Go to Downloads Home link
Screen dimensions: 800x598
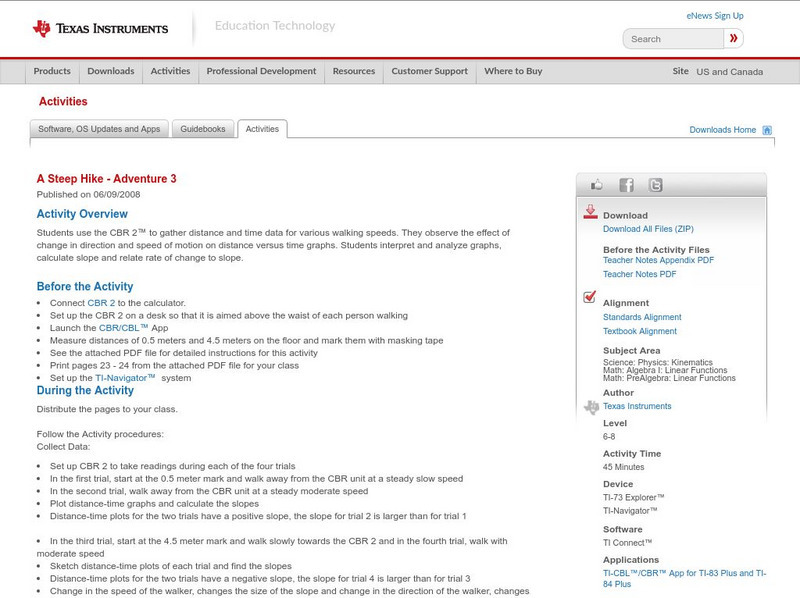pyautogui.click(x=722, y=130)
